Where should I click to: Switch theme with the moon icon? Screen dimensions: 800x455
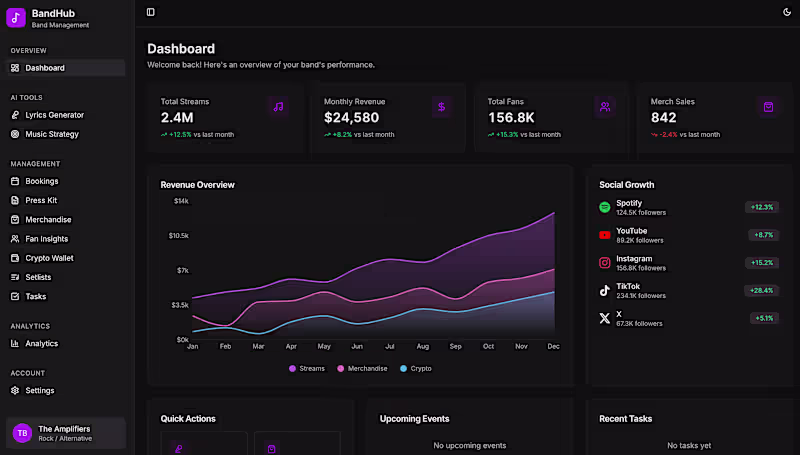coord(787,12)
